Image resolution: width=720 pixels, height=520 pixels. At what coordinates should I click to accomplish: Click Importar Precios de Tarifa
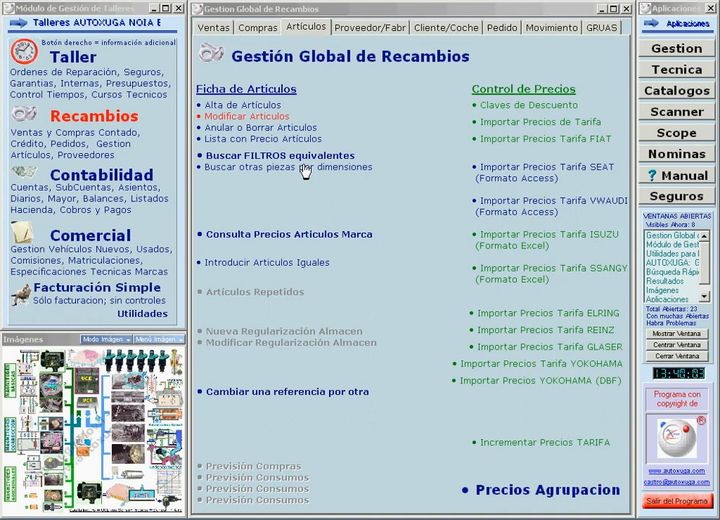click(x=540, y=122)
